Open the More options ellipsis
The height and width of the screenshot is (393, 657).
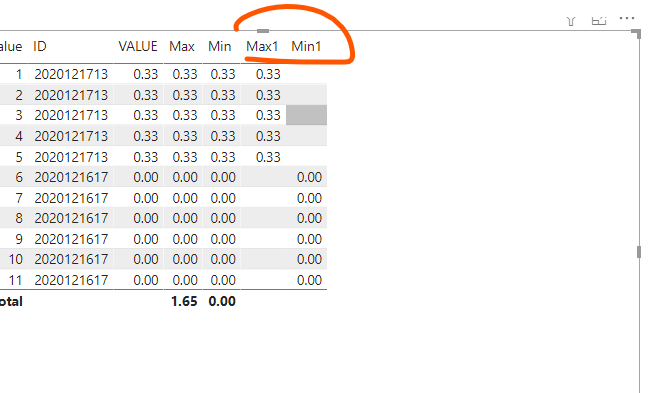[x=627, y=18]
